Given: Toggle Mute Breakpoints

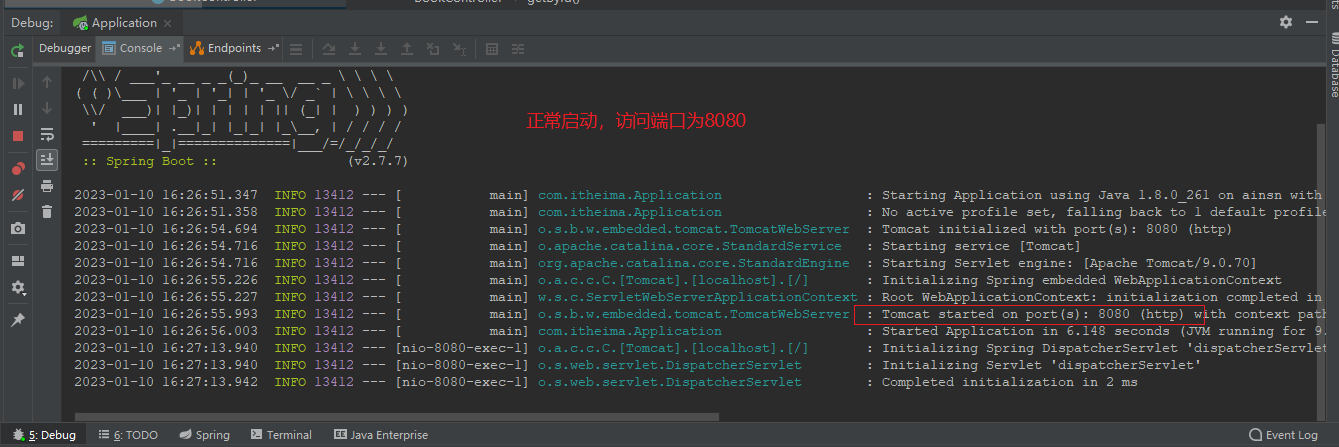Looking at the screenshot, I should [17, 195].
